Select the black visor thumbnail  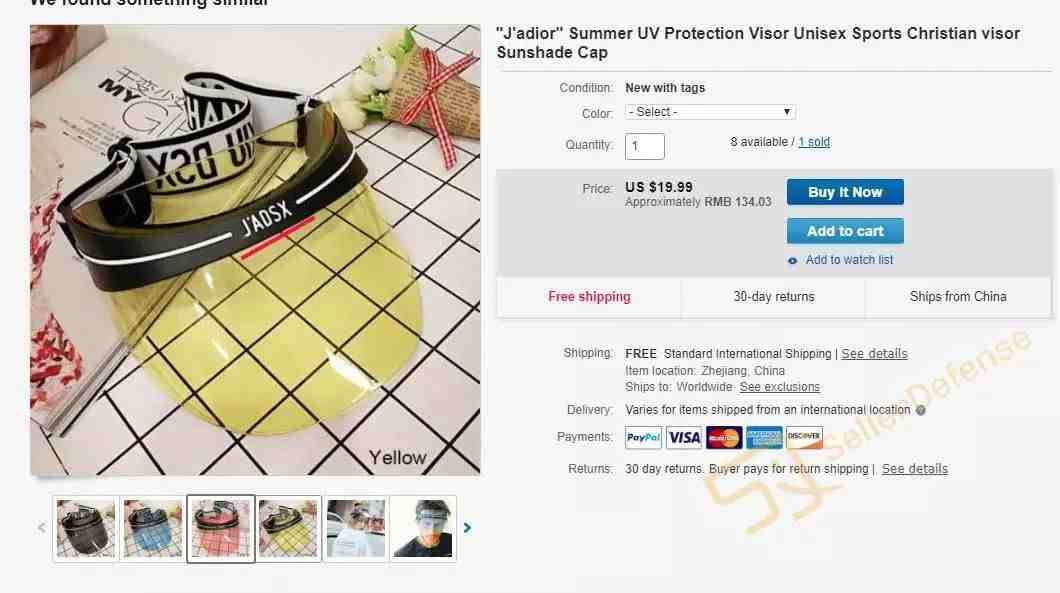point(86,528)
